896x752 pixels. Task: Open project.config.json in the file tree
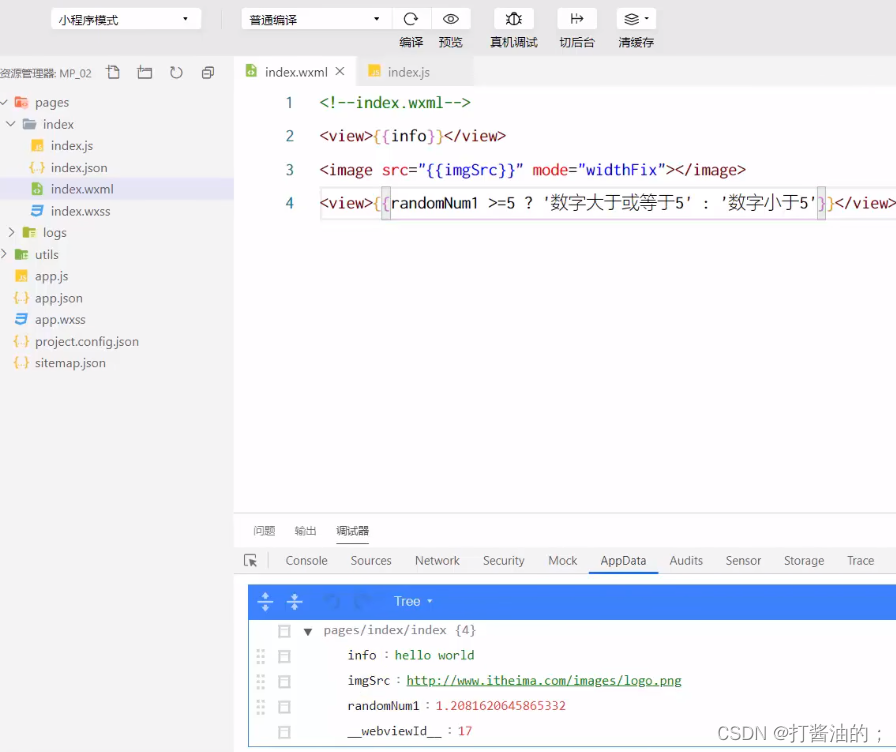(87, 341)
